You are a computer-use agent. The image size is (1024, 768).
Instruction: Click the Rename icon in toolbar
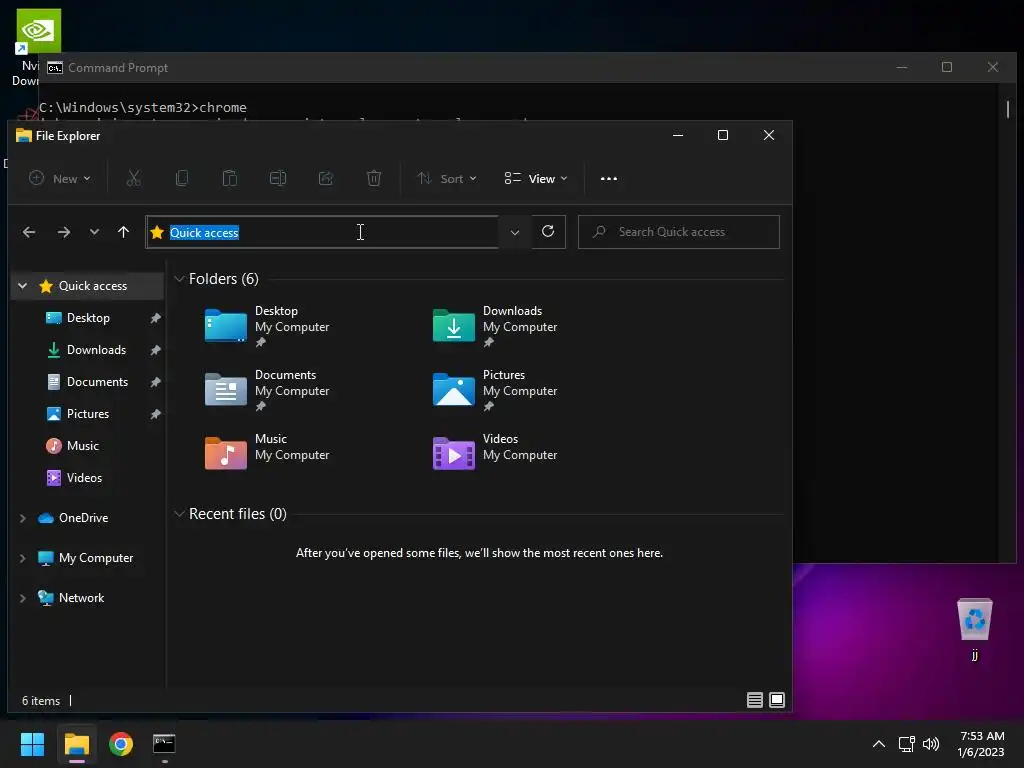tap(278, 178)
